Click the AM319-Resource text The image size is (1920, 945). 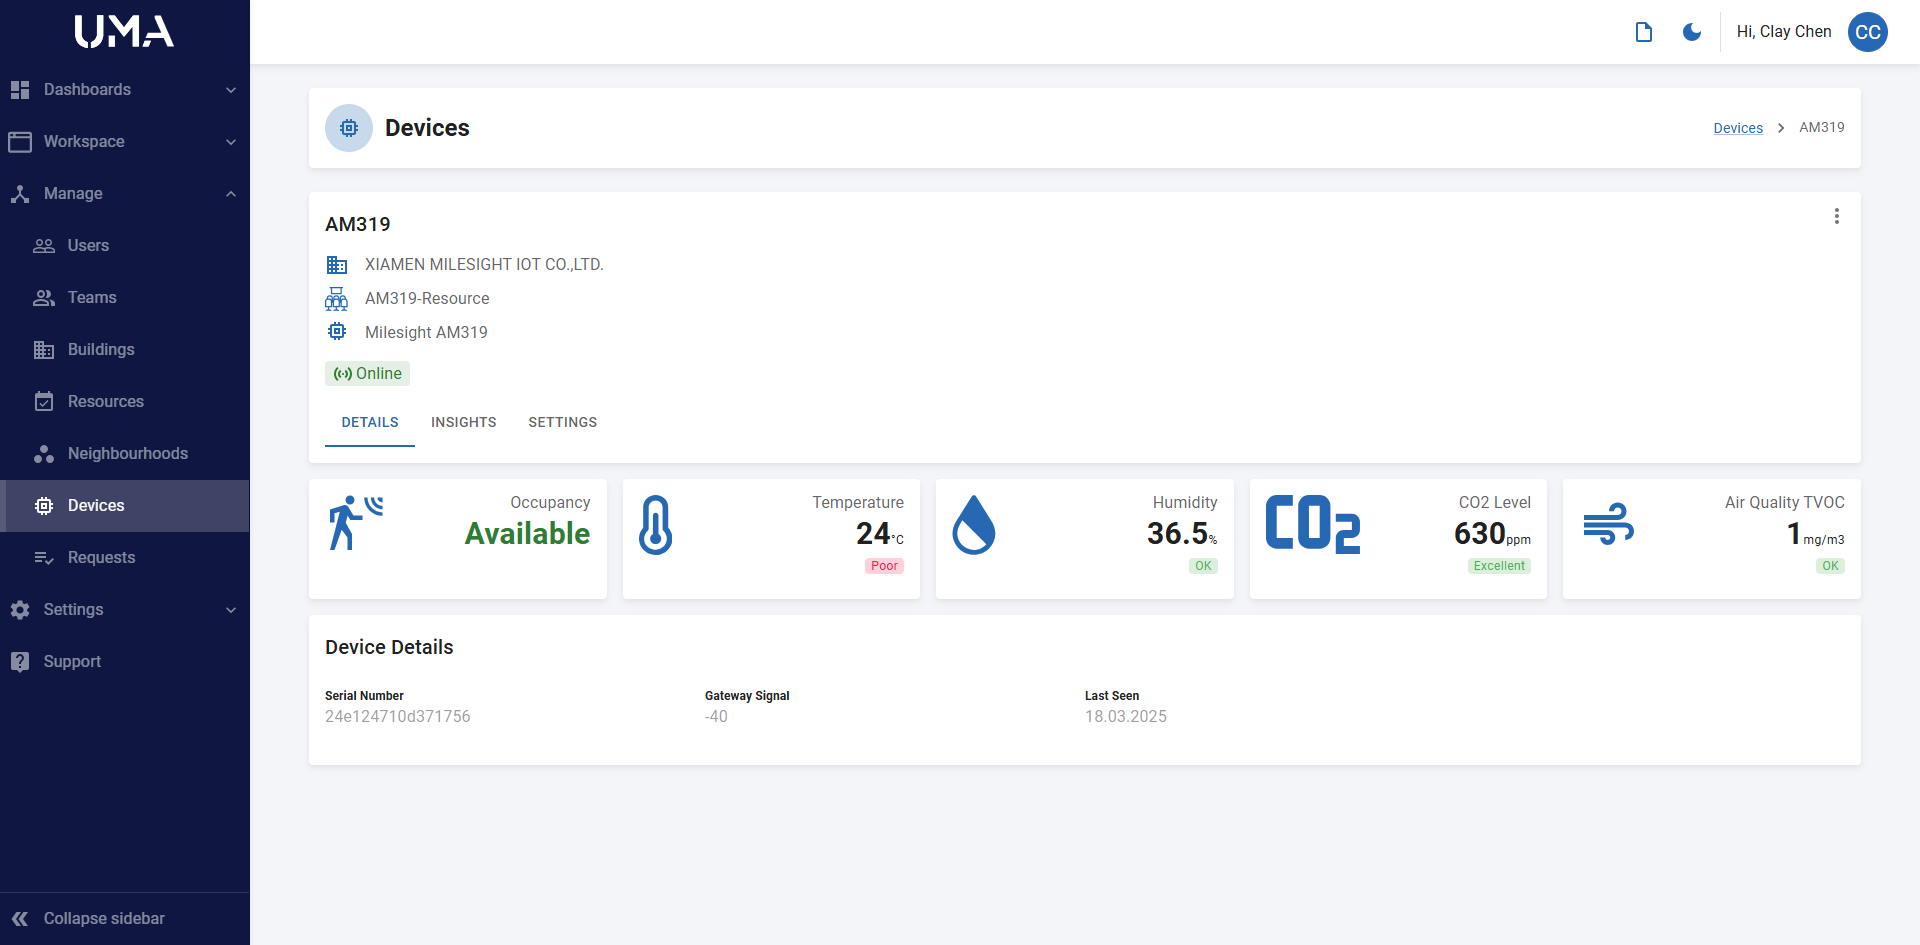pos(427,299)
